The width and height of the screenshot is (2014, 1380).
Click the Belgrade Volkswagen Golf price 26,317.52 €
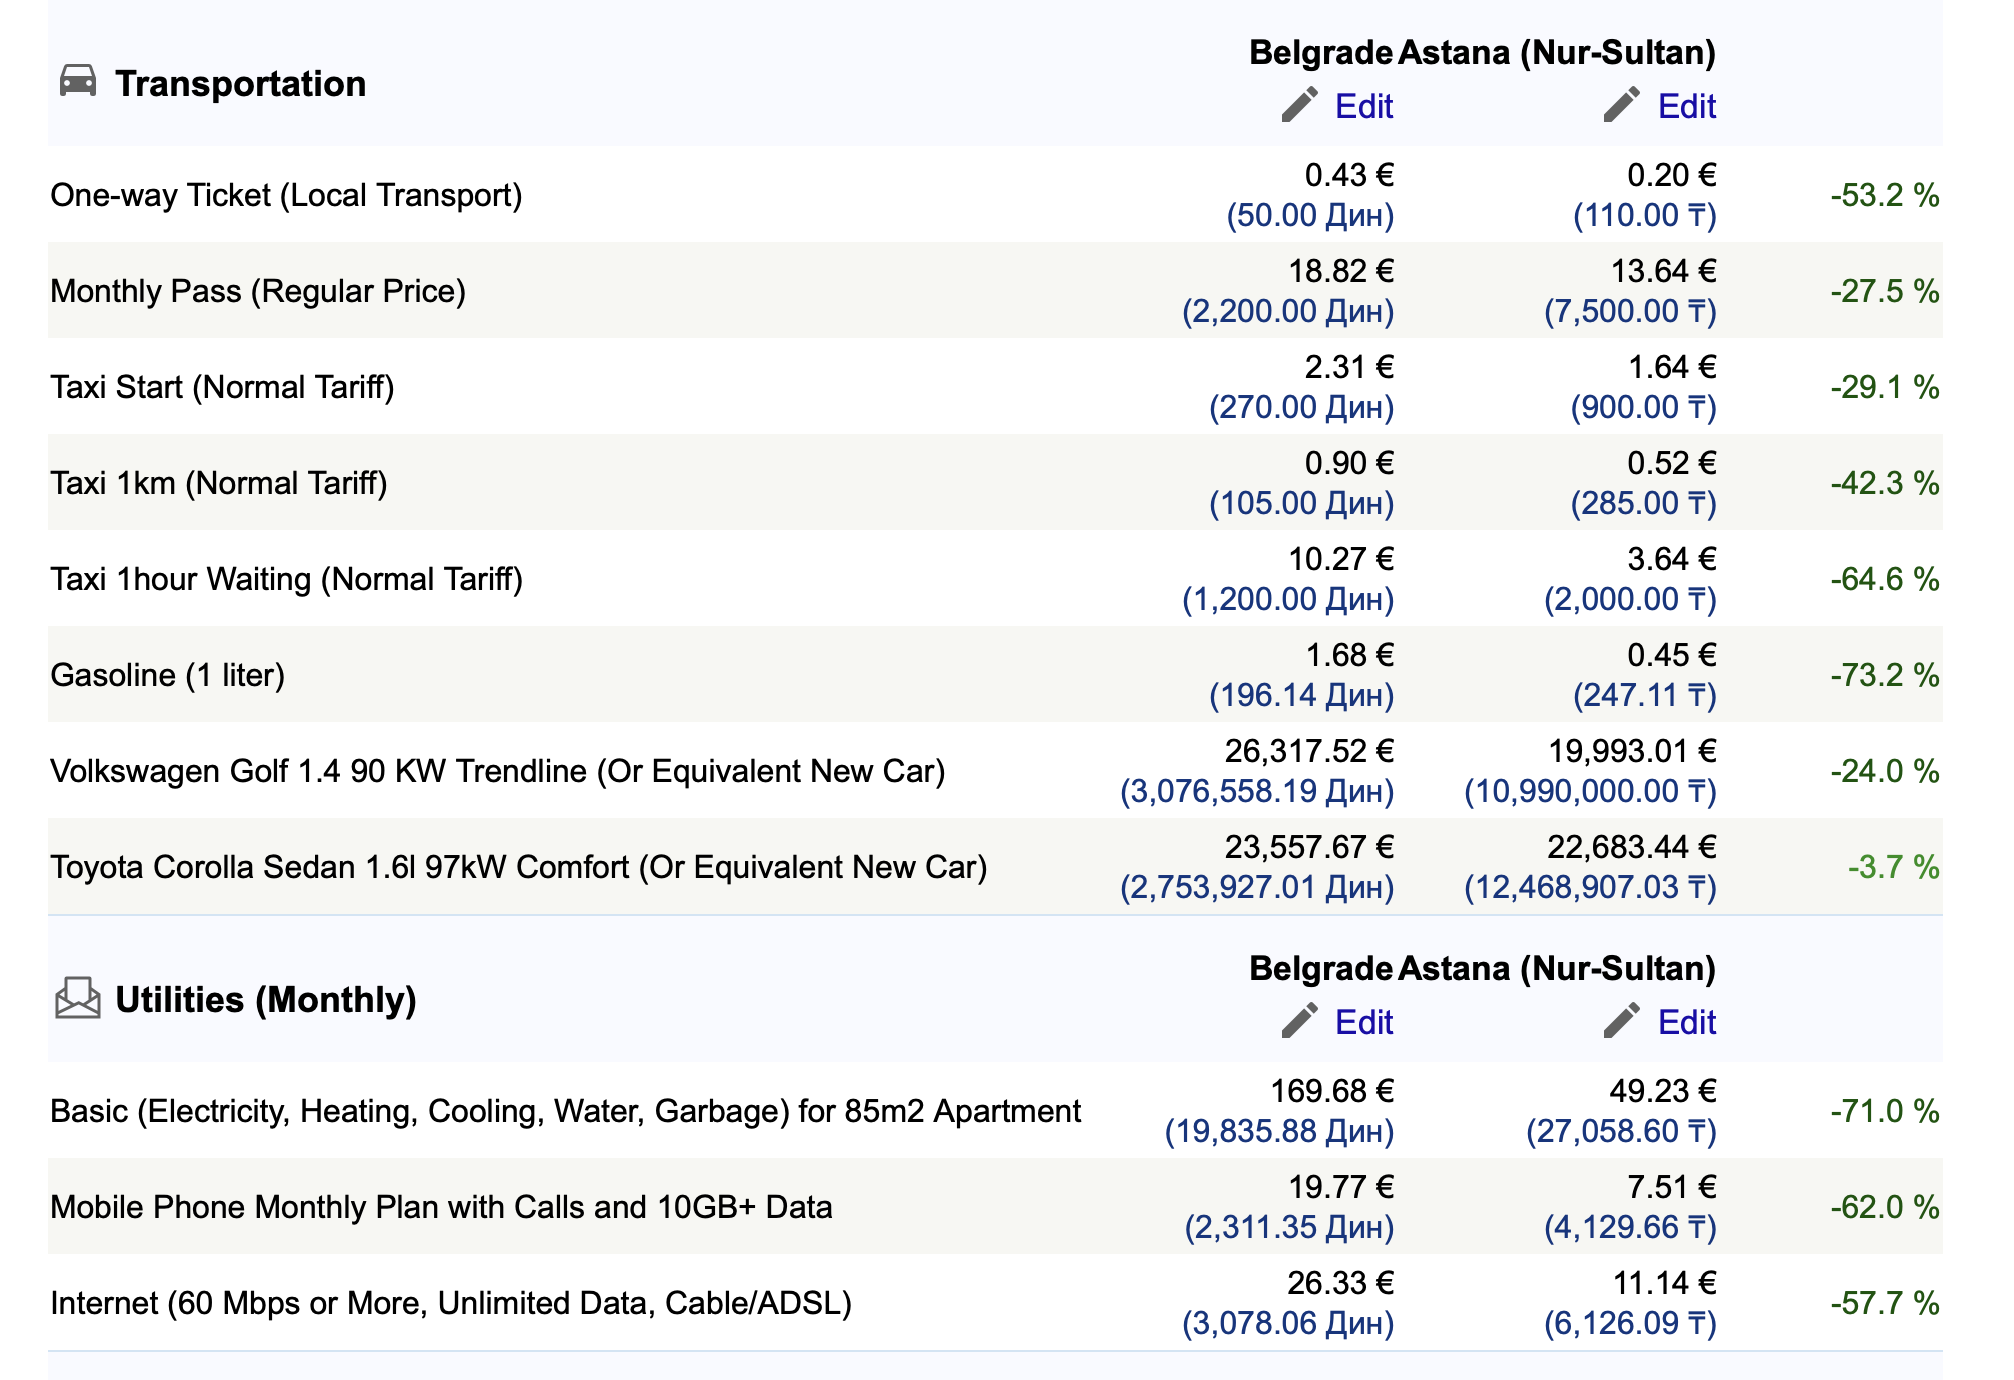point(1309,751)
